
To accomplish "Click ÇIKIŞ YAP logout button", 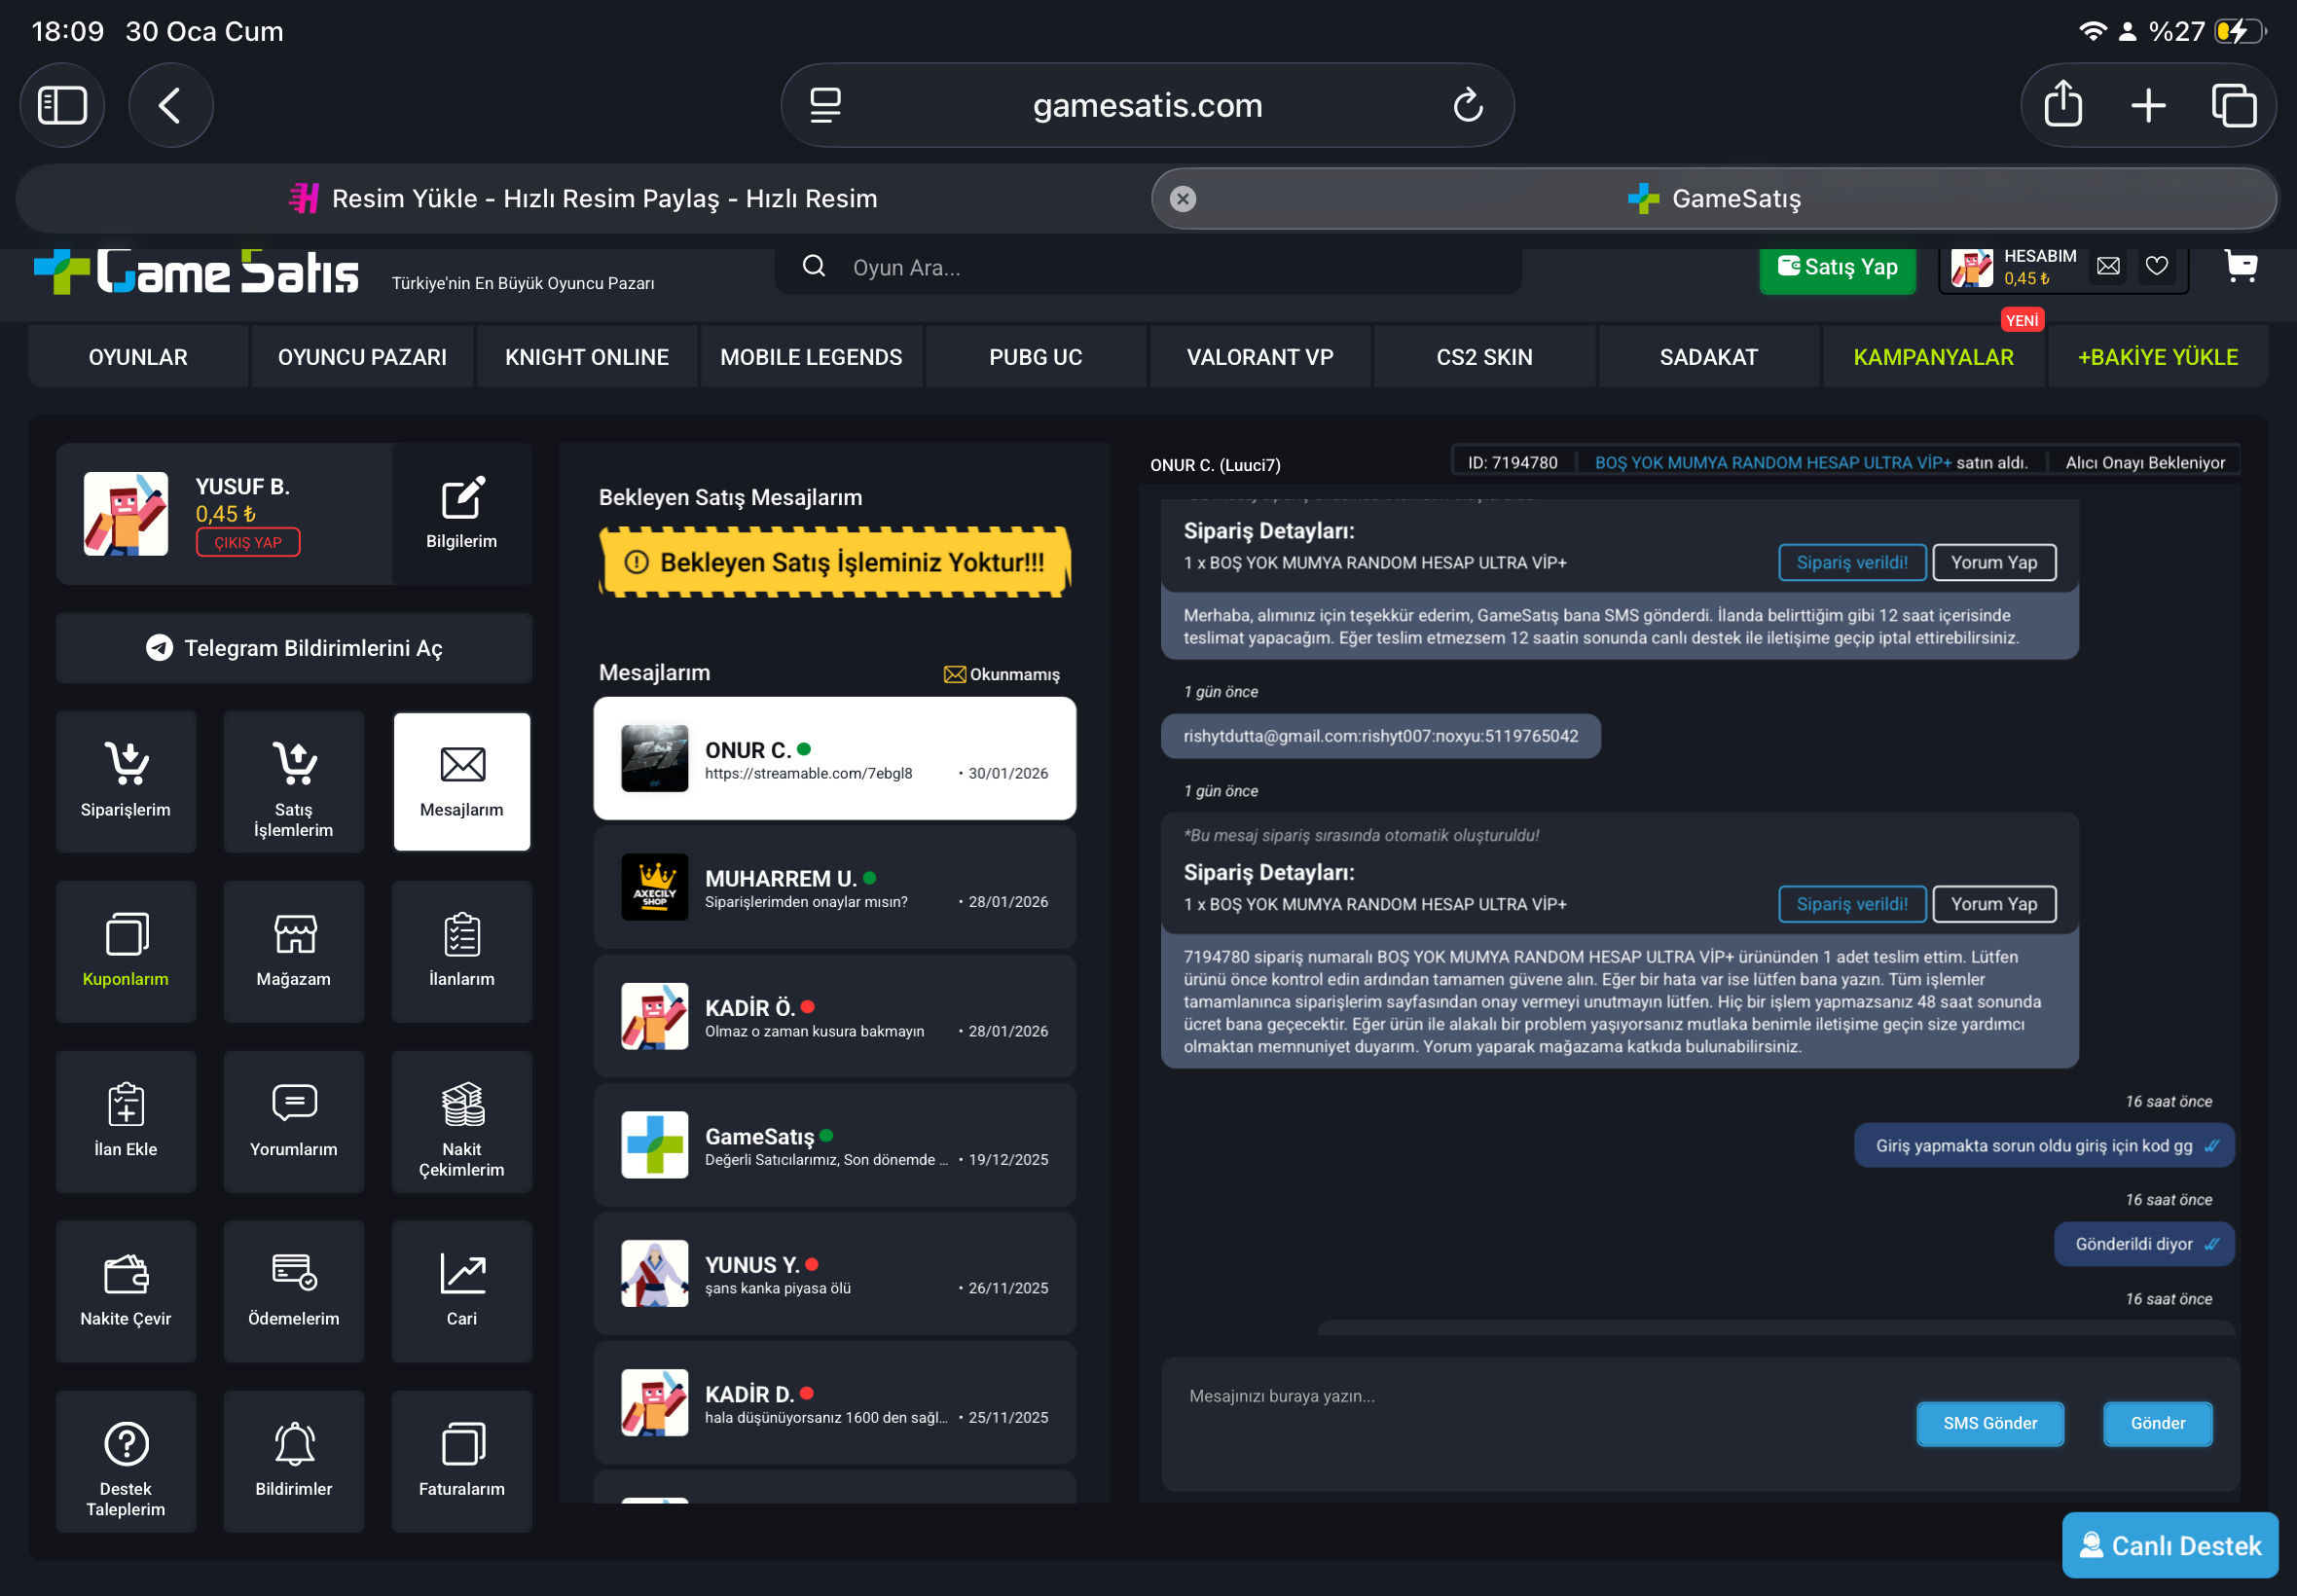I will 248,542.
